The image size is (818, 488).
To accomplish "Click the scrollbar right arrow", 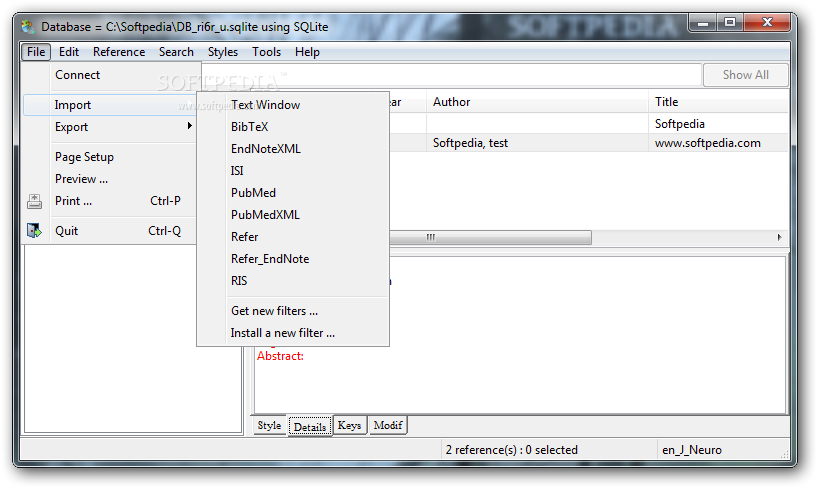I will [x=779, y=237].
